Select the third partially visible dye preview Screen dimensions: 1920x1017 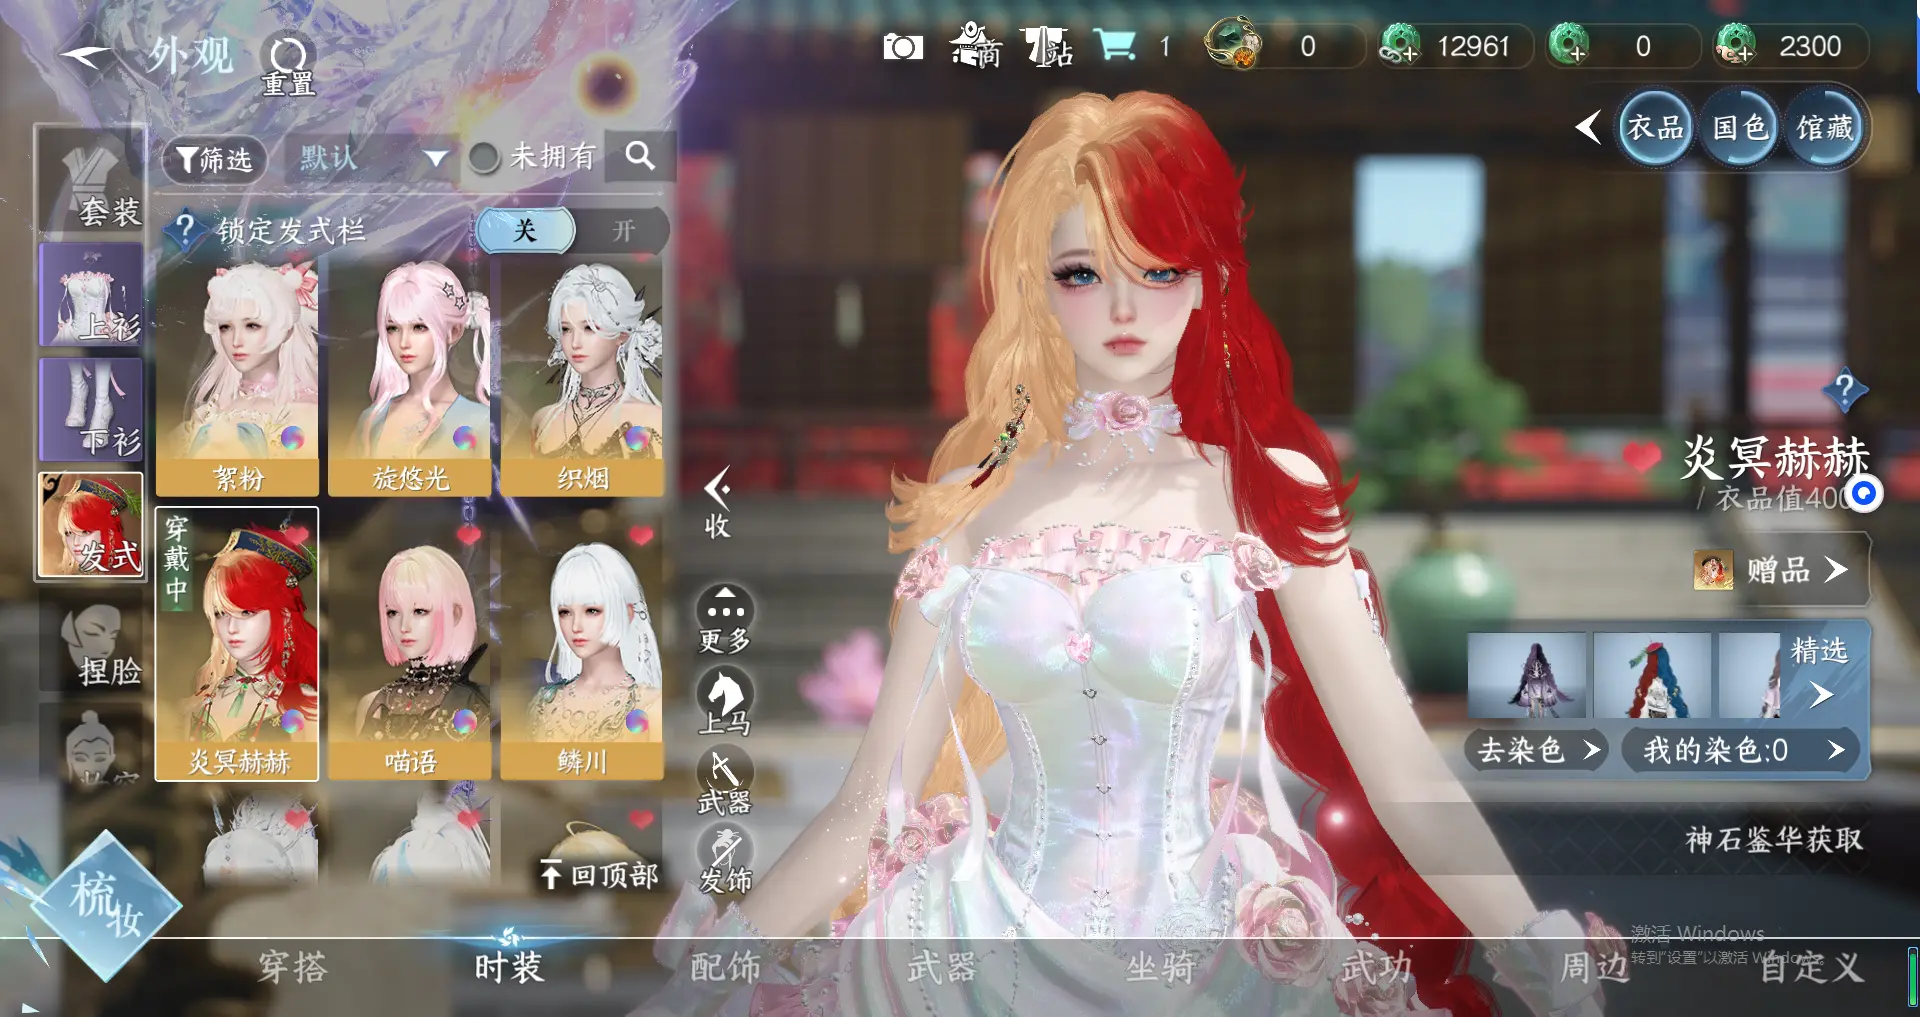pyautogui.click(x=1750, y=675)
